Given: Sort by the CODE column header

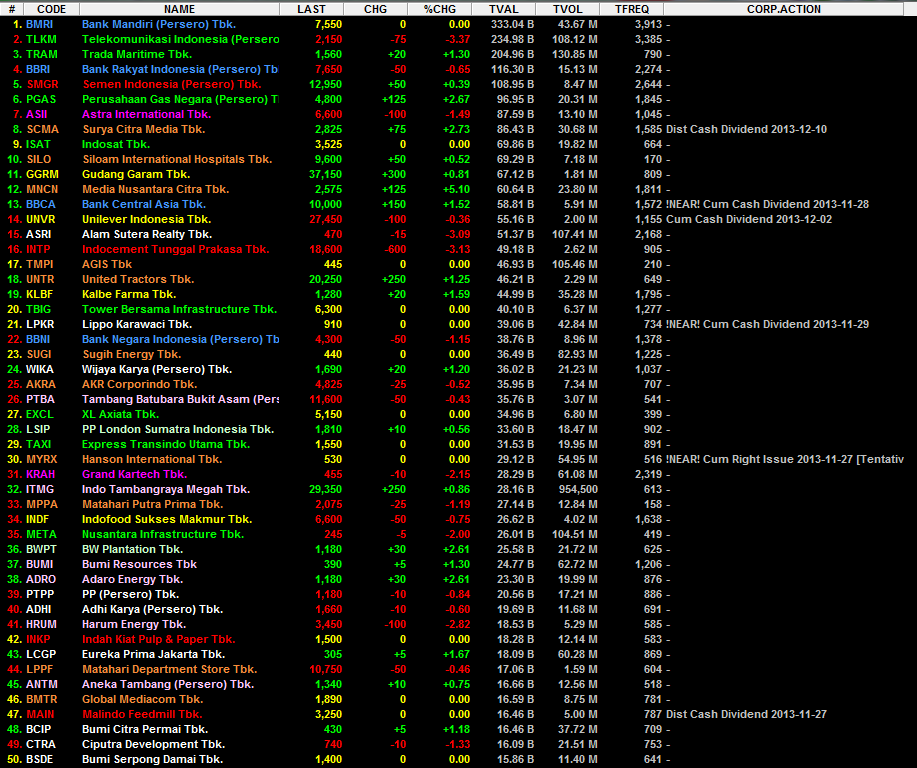Looking at the screenshot, I should click(x=51, y=9).
